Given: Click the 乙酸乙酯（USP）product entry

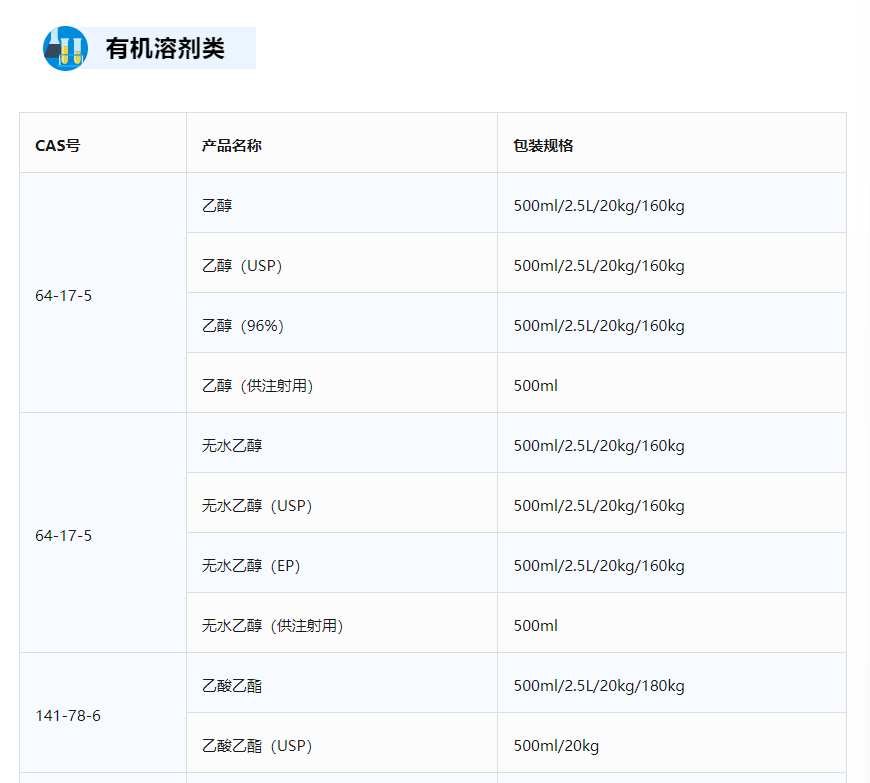Looking at the screenshot, I should point(257,746).
